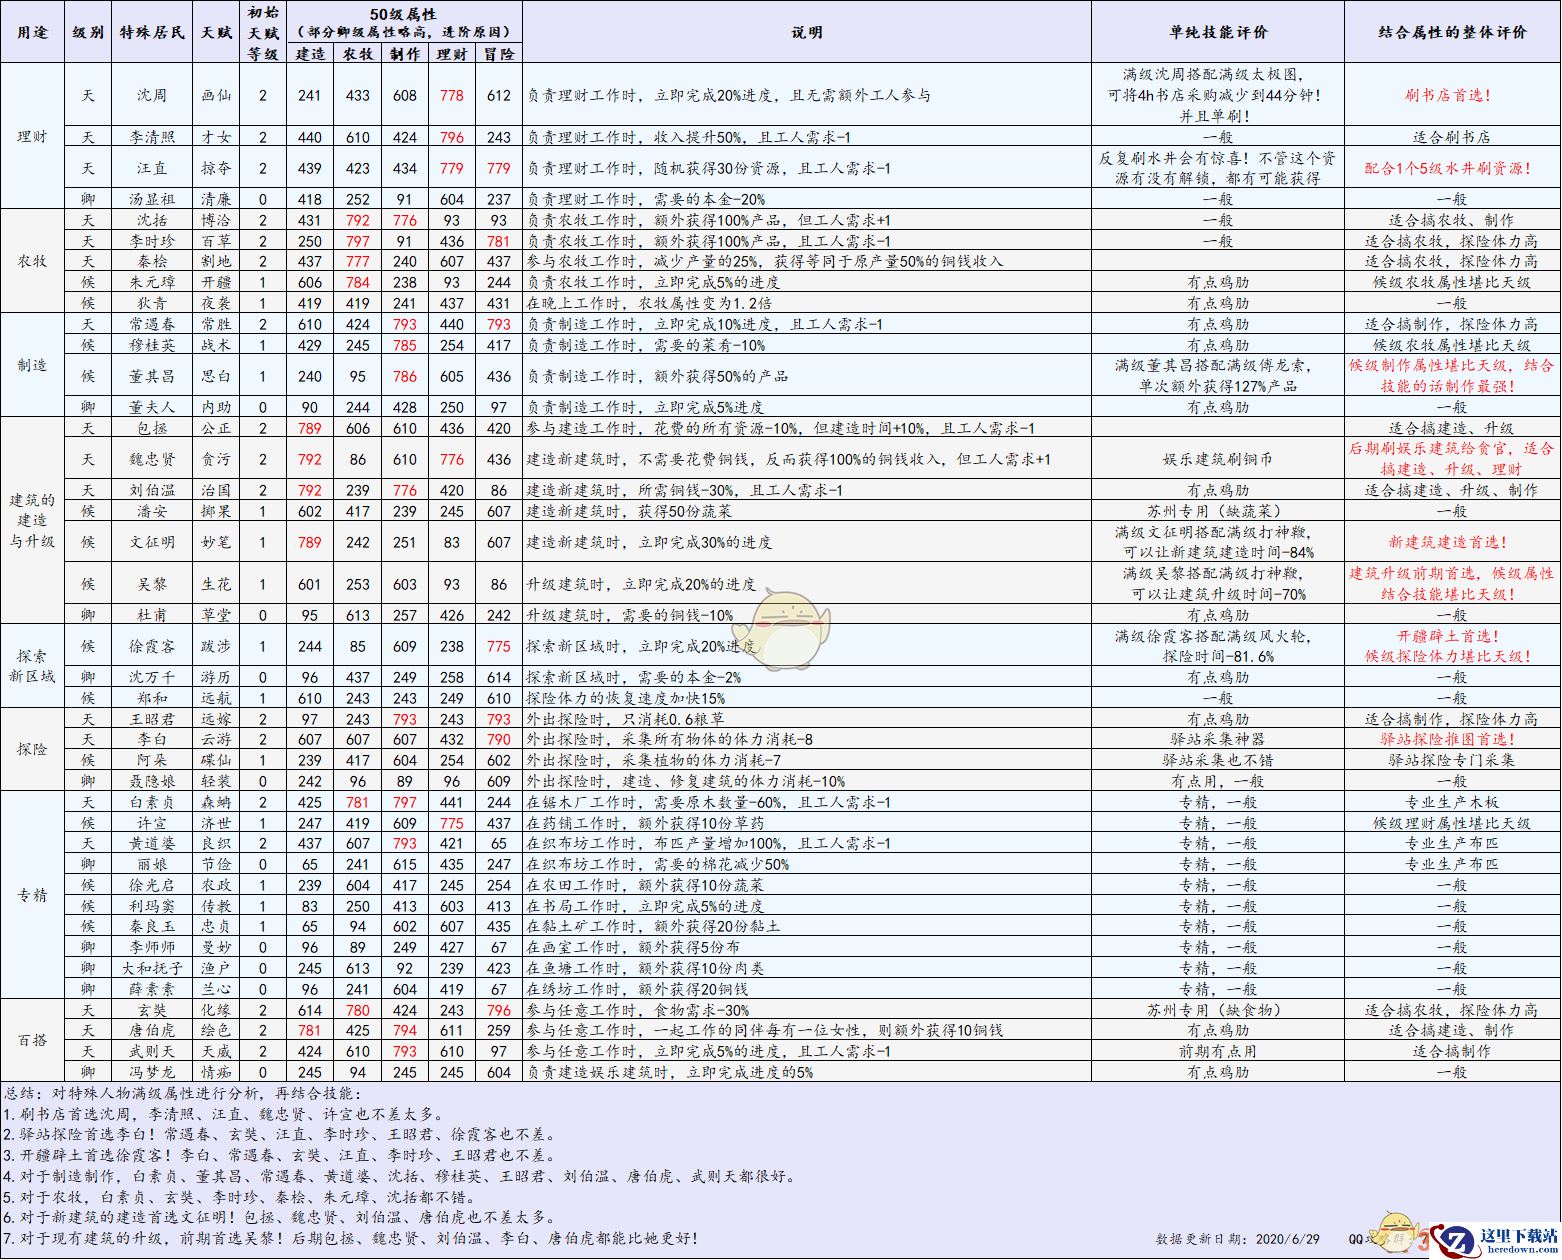Select the 建筑的建造与升级 category cell
The width and height of the screenshot is (1562, 1260).
(33, 520)
